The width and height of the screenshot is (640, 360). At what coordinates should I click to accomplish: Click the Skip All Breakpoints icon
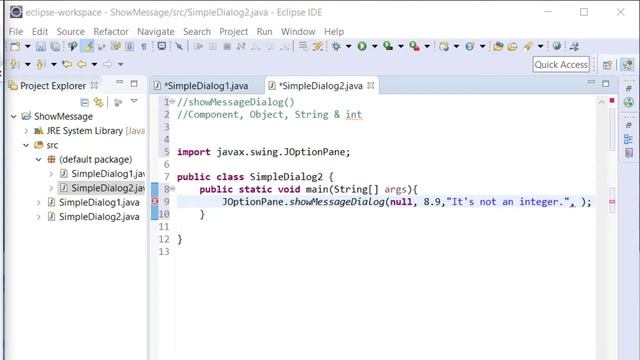[x=179, y=46]
